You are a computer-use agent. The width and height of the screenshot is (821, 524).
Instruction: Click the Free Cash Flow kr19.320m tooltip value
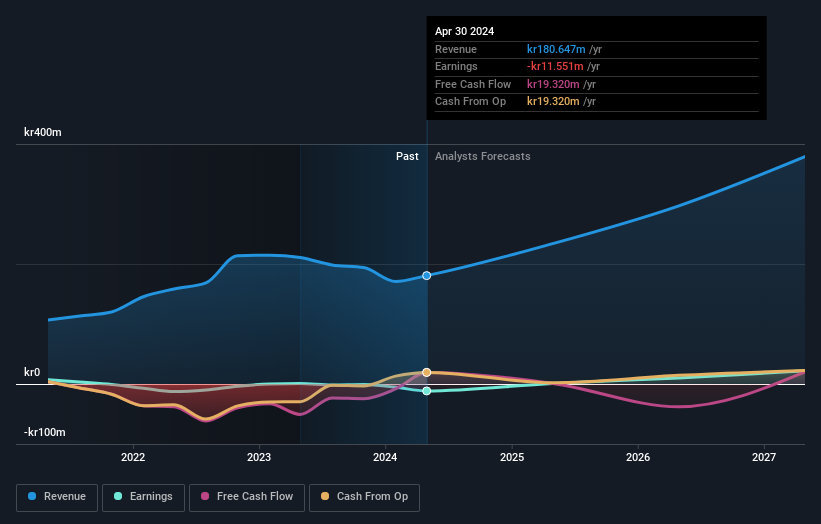point(553,84)
